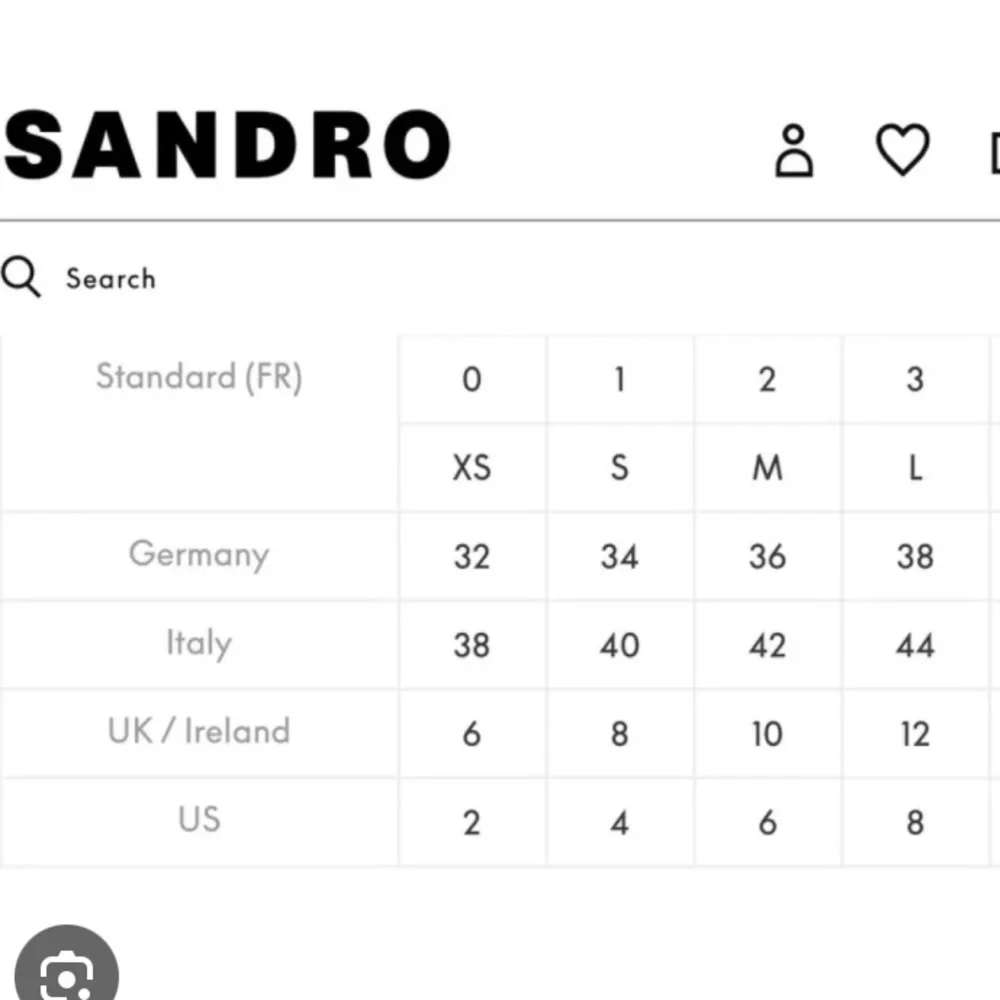This screenshot has height=1000, width=1000.
Task: Select the Italy size 44 cell
Action: coord(914,645)
